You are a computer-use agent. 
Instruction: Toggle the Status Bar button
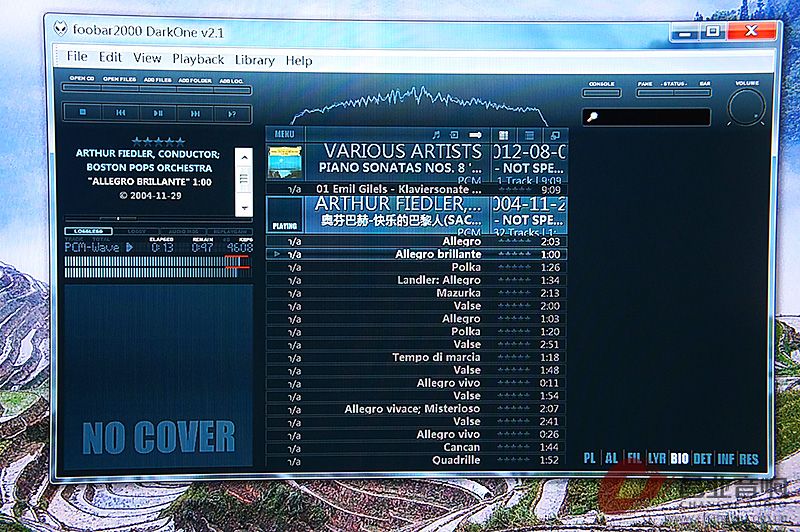(692, 93)
